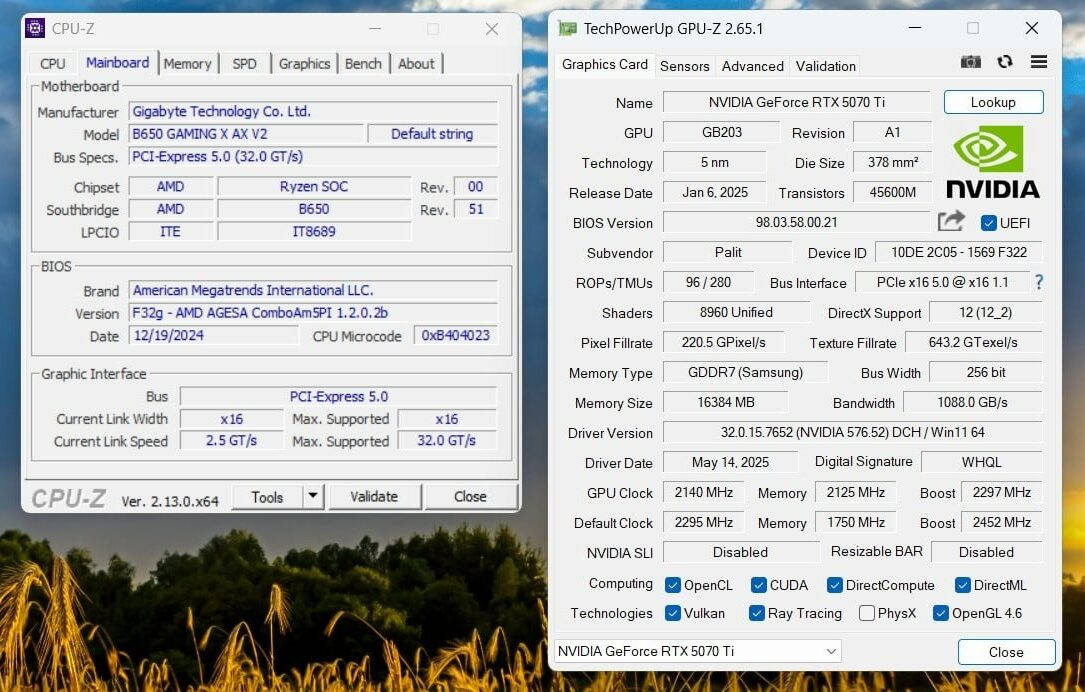Toggle the Vulkan checkbox
Image resolution: width=1085 pixels, height=692 pixels.
point(673,613)
